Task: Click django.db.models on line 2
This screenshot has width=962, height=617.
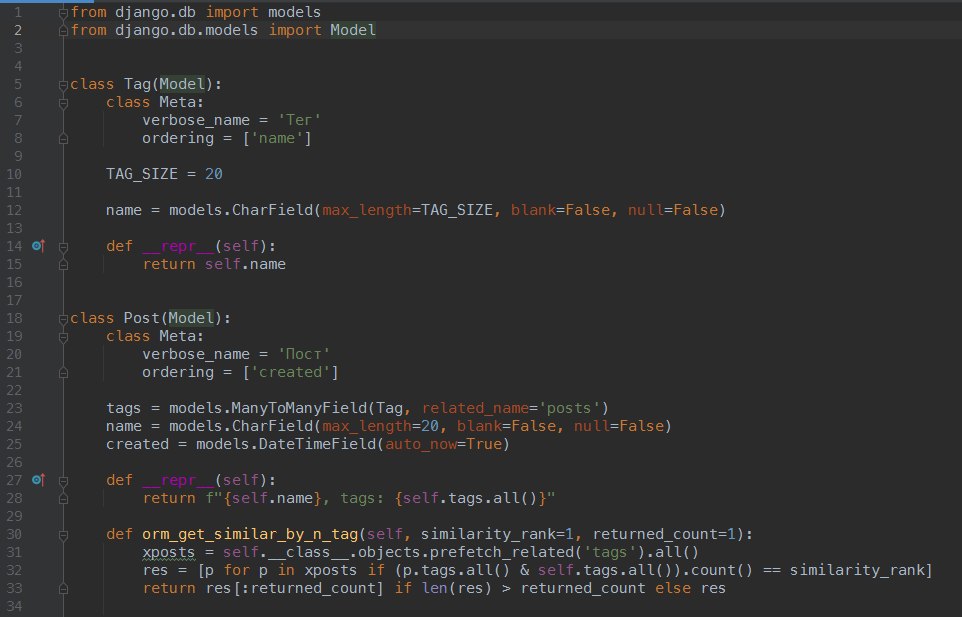Action: click(187, 30)
